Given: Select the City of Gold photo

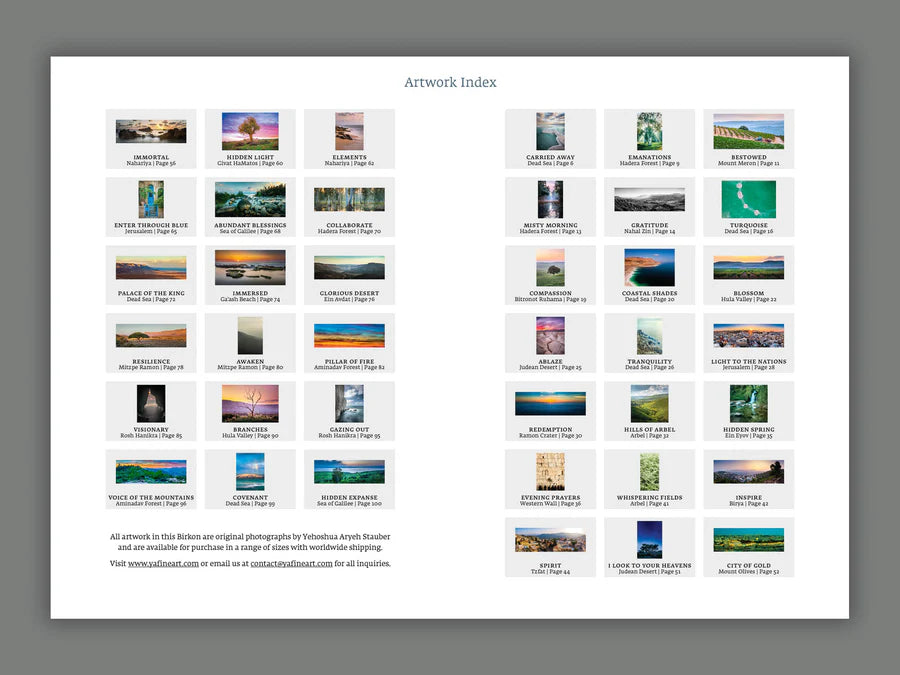Looking at the screenshot, I should click(748, 540).
